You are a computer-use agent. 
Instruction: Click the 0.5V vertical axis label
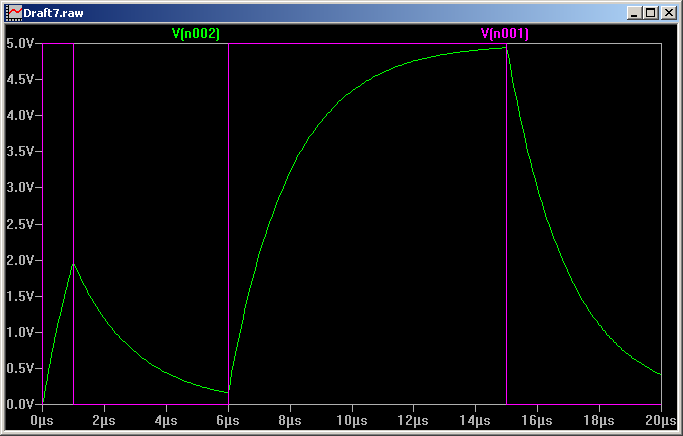click(20, 368)
